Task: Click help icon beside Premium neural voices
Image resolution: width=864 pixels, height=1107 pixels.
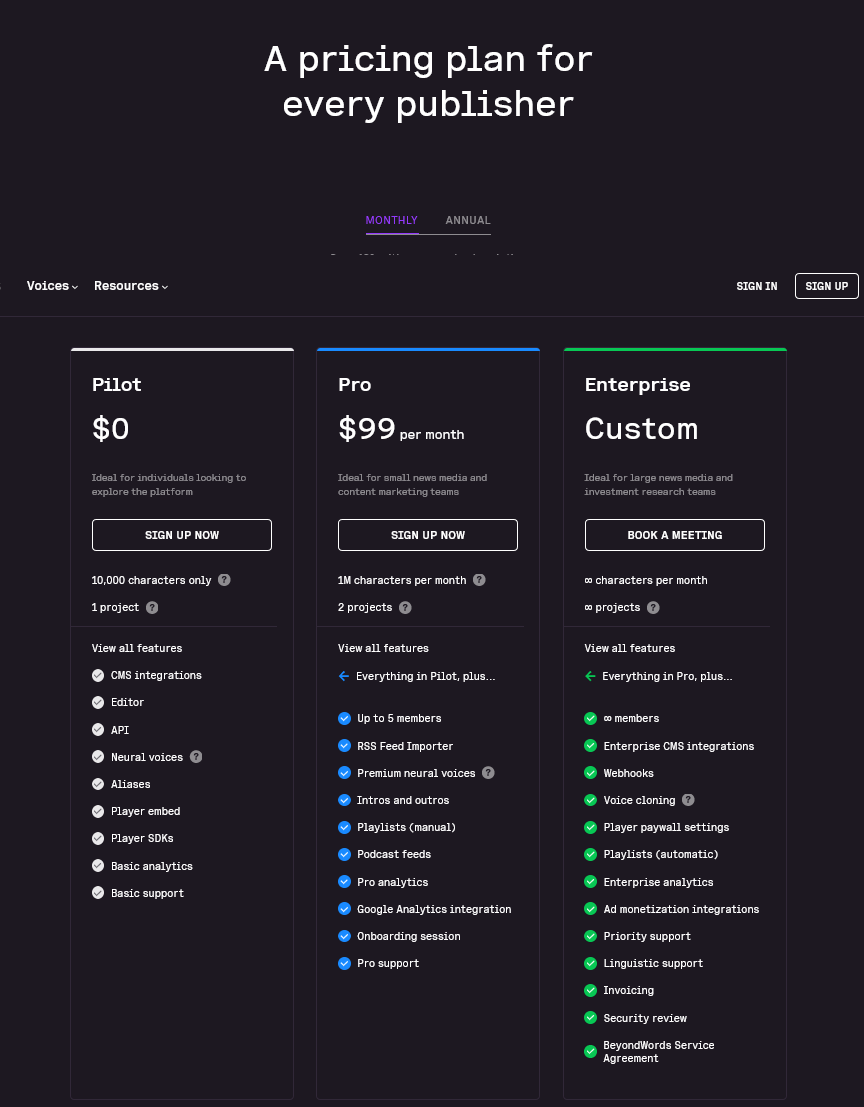Action: (488, 773)
